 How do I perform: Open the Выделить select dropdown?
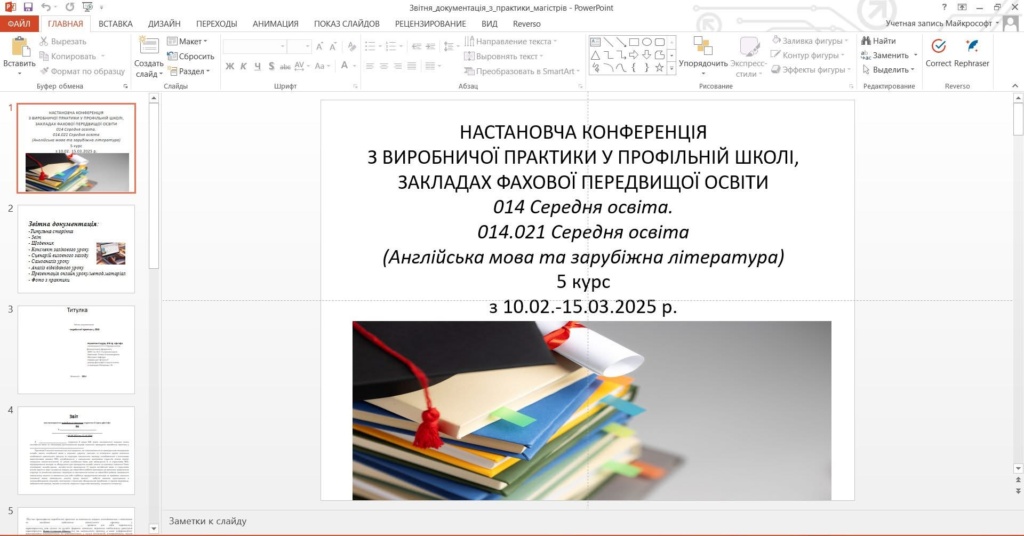coord(888,69)
